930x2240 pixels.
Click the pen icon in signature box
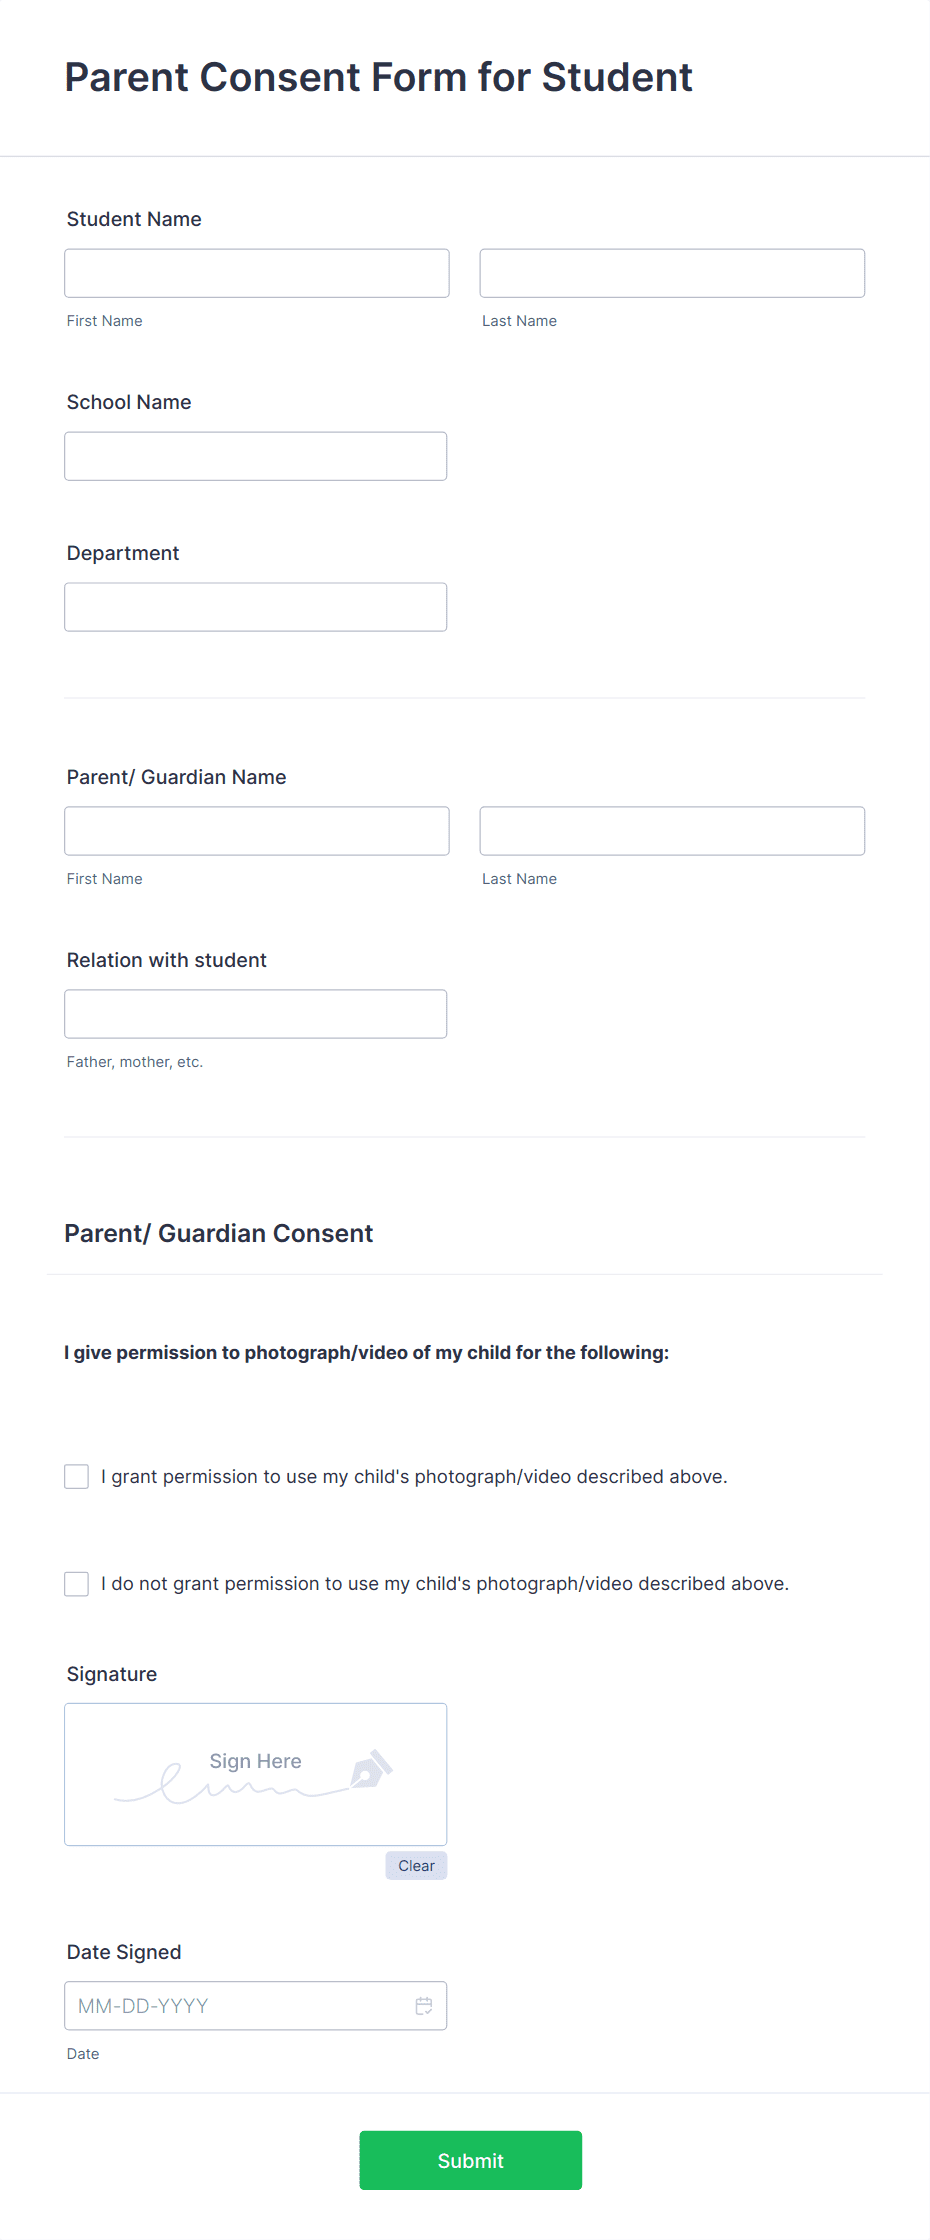pyautogui.click(x=371, y=1769)
